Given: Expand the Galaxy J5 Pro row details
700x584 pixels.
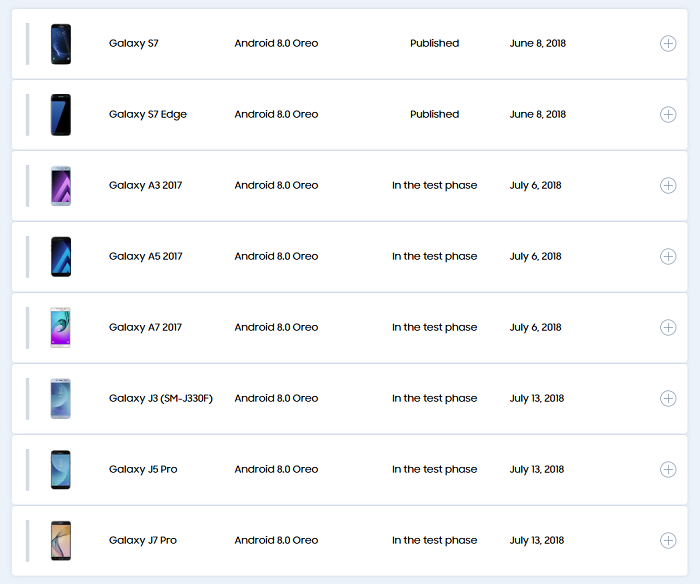Looking at the screenshot, I should point(668,469).
